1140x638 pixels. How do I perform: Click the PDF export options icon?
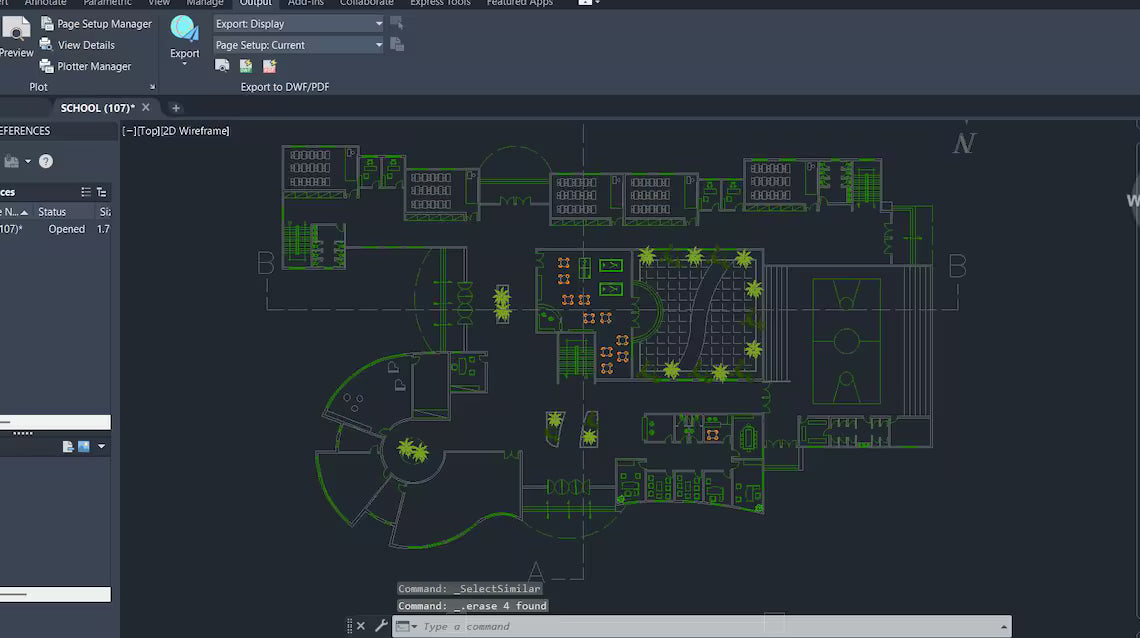click(269, 66)
